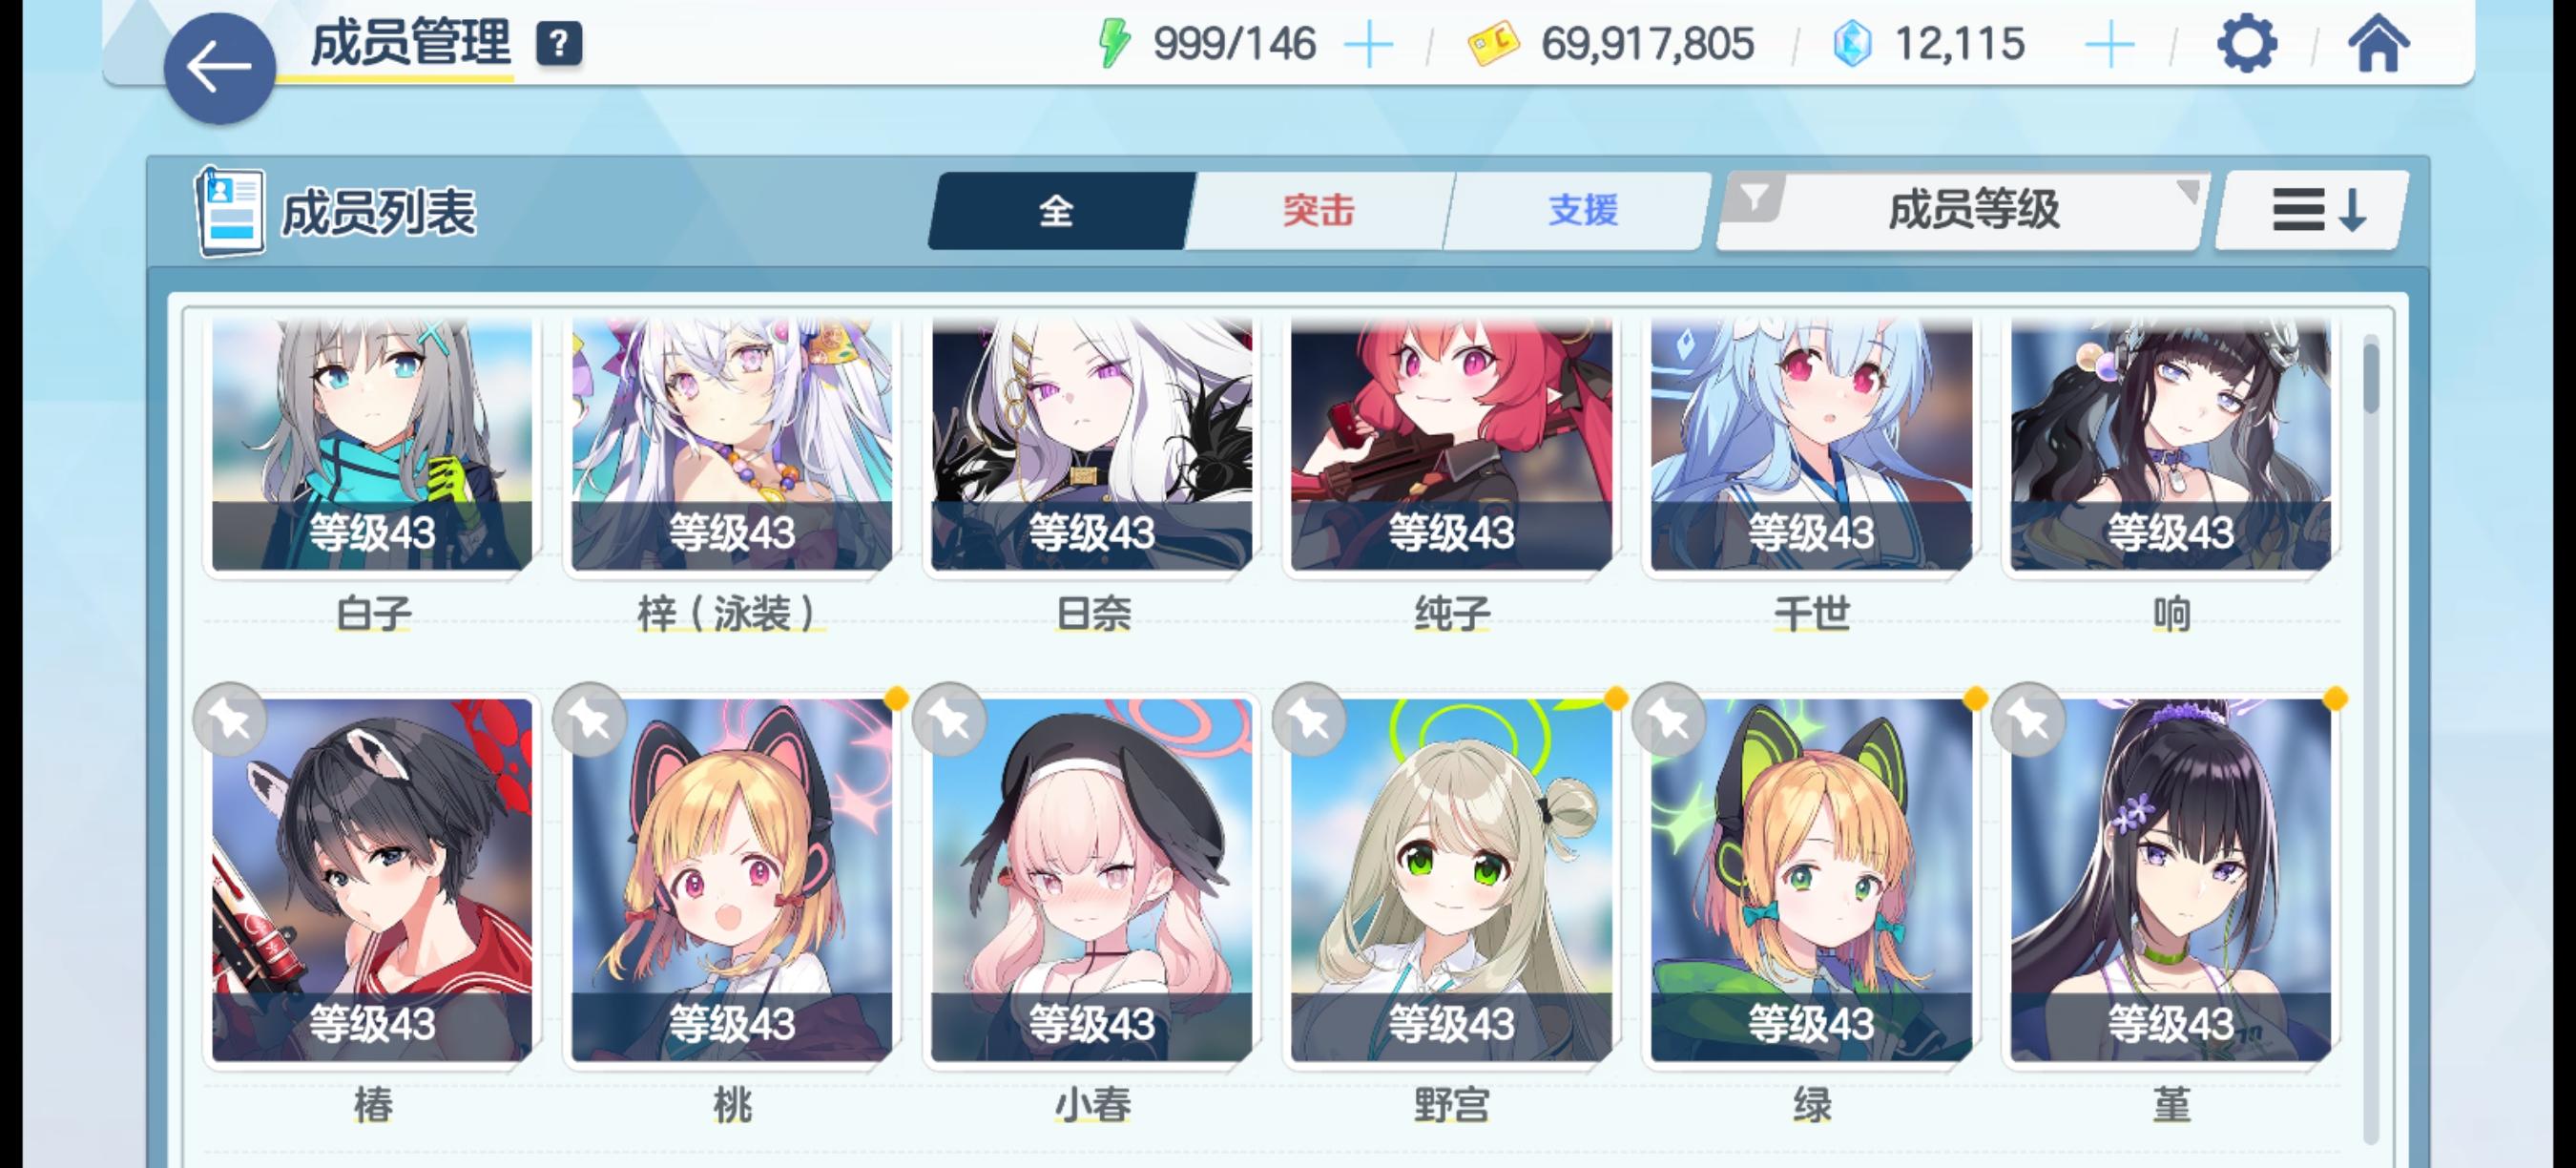Go back with the arrow button
Image resolution: width=2576 pixels, height=1168 pixels.
click(x=219, y=68)
